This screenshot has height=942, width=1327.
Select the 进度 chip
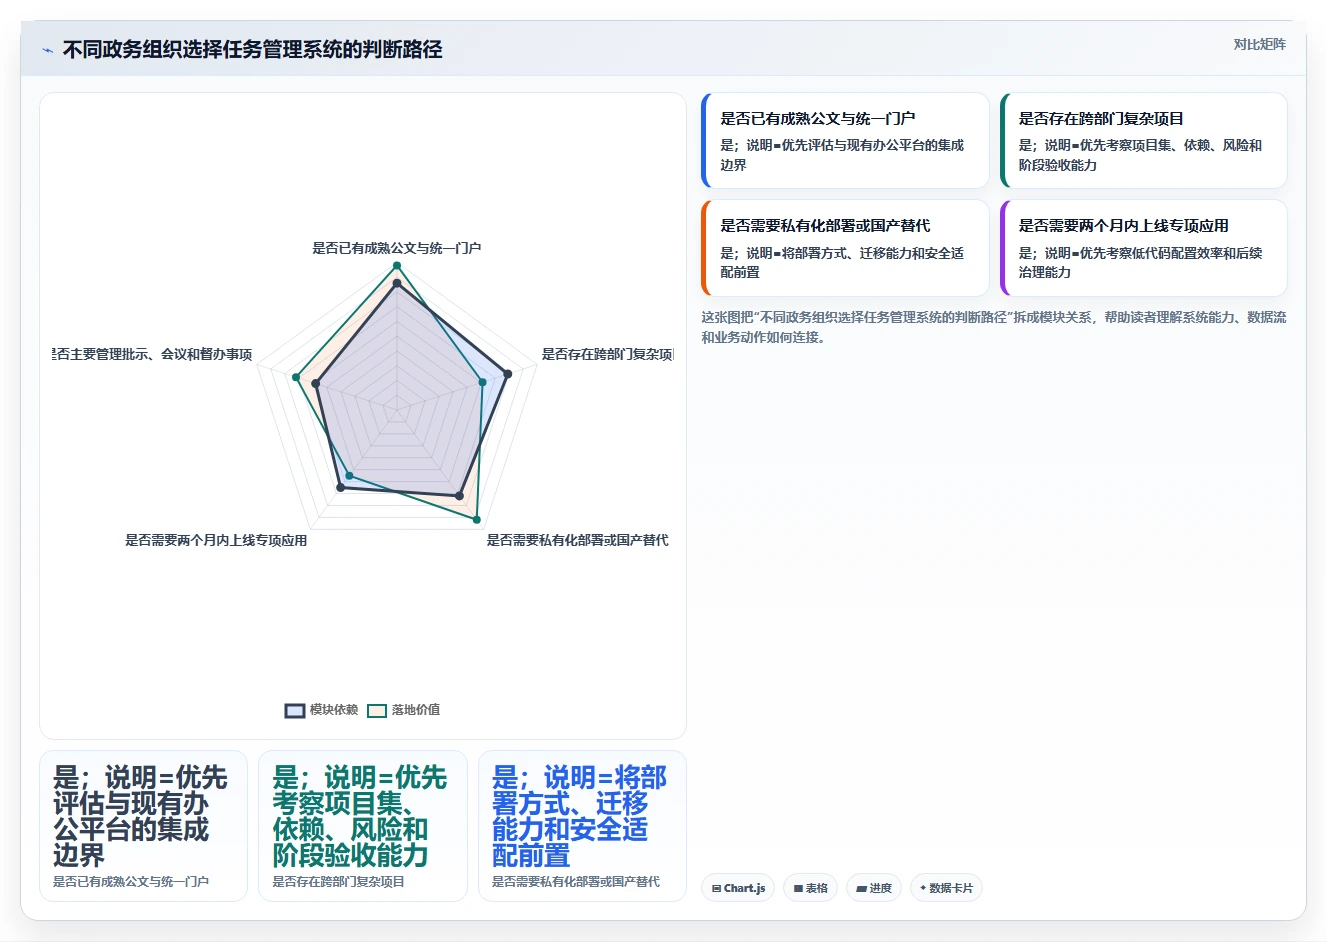coord(874,888)
